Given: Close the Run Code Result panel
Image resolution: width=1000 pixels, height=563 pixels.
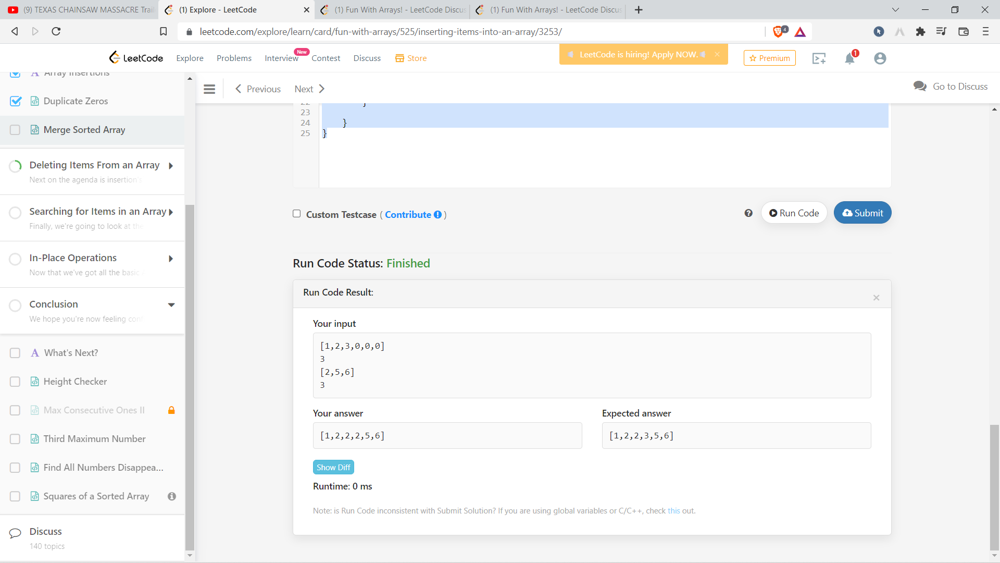Looking at the screenshot, I should click(876, 298).
